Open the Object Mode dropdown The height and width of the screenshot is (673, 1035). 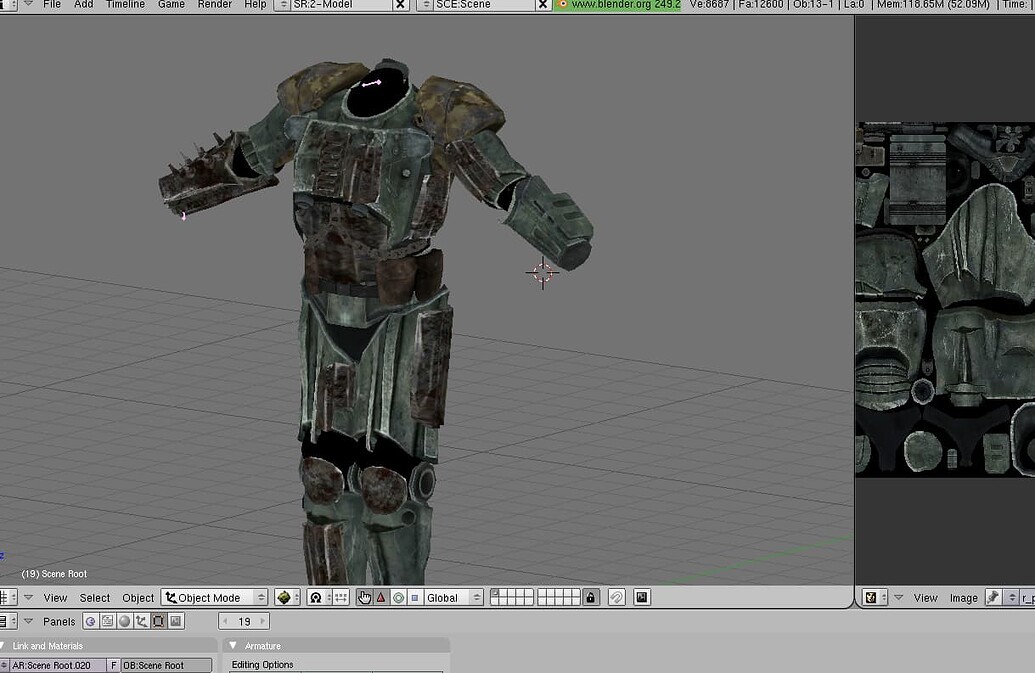point(215,597)
